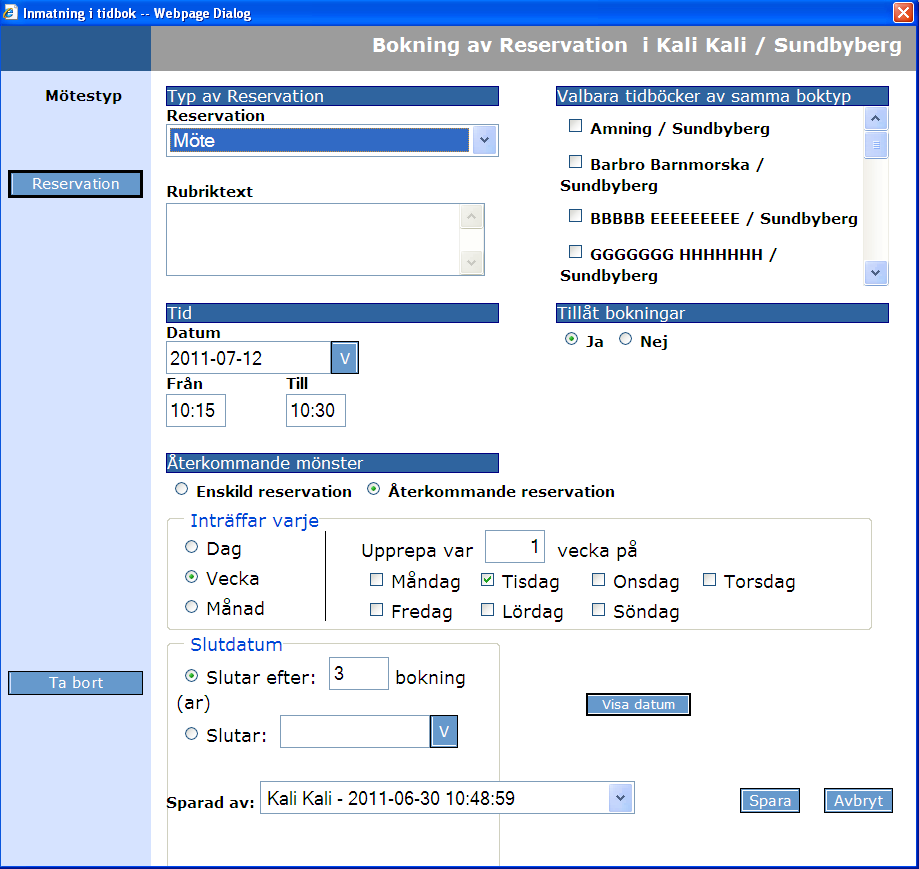Select the Dag recurrence radio button
This screenshot has width=919, height=869.
tap(192, 547)
